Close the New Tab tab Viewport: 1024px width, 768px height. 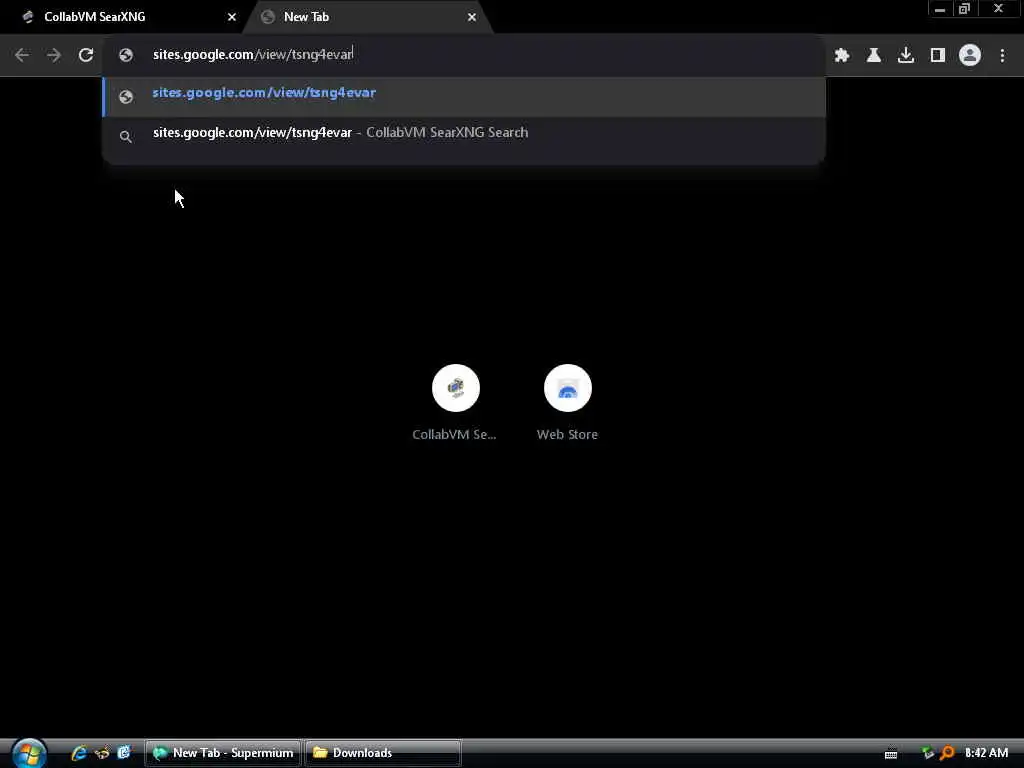click(472, 17)
